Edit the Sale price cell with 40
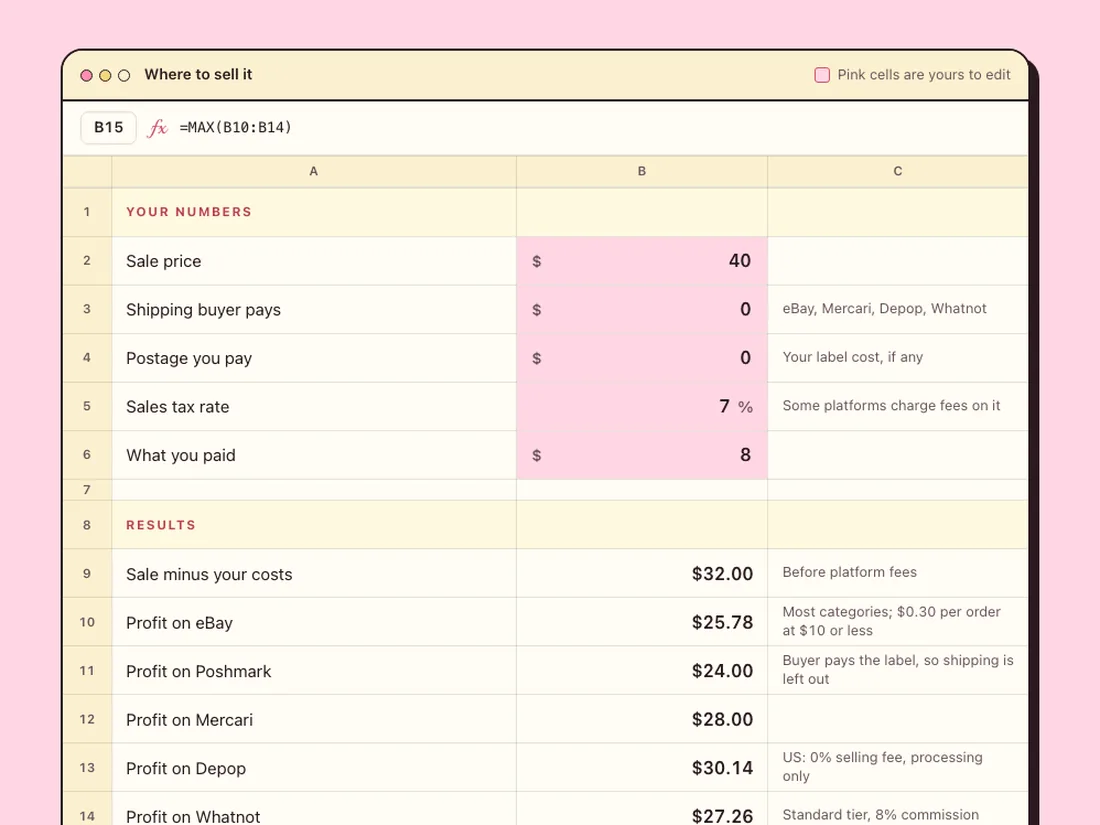Image resolution: width=1100 pixels, height=825 pixels. (642, 261)
